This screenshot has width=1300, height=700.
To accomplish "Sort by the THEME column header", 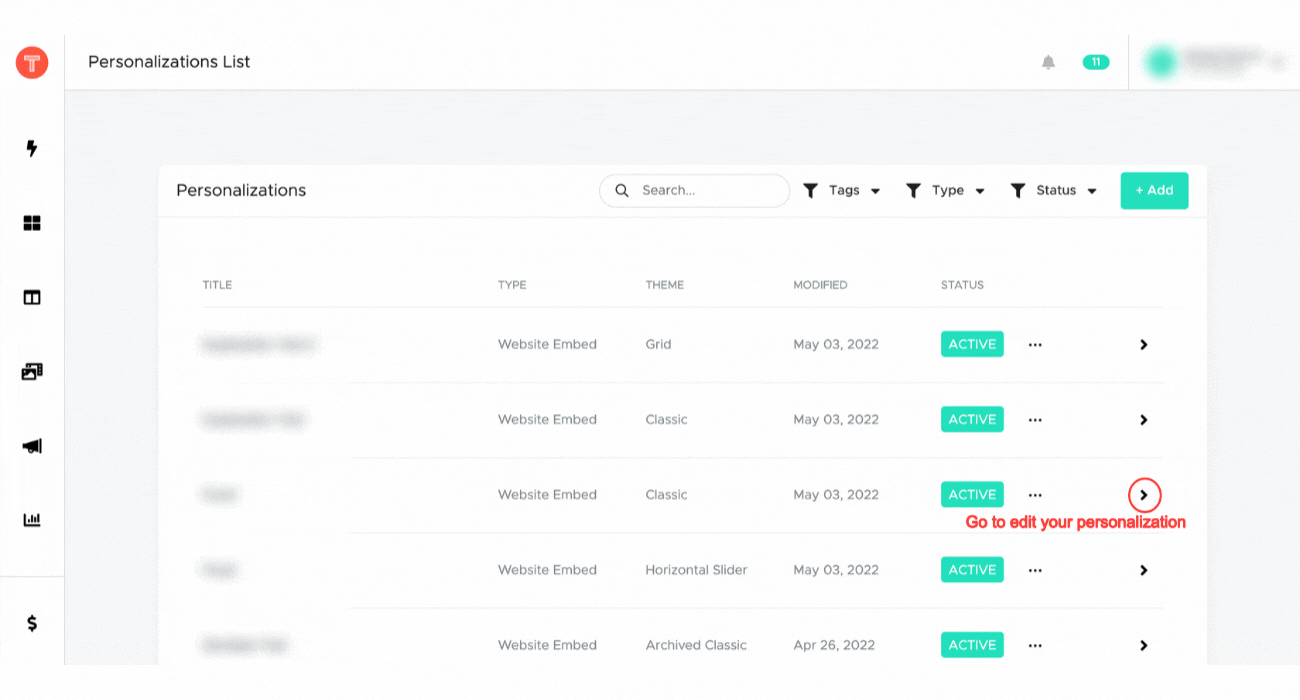I will [x=665, y=285].
